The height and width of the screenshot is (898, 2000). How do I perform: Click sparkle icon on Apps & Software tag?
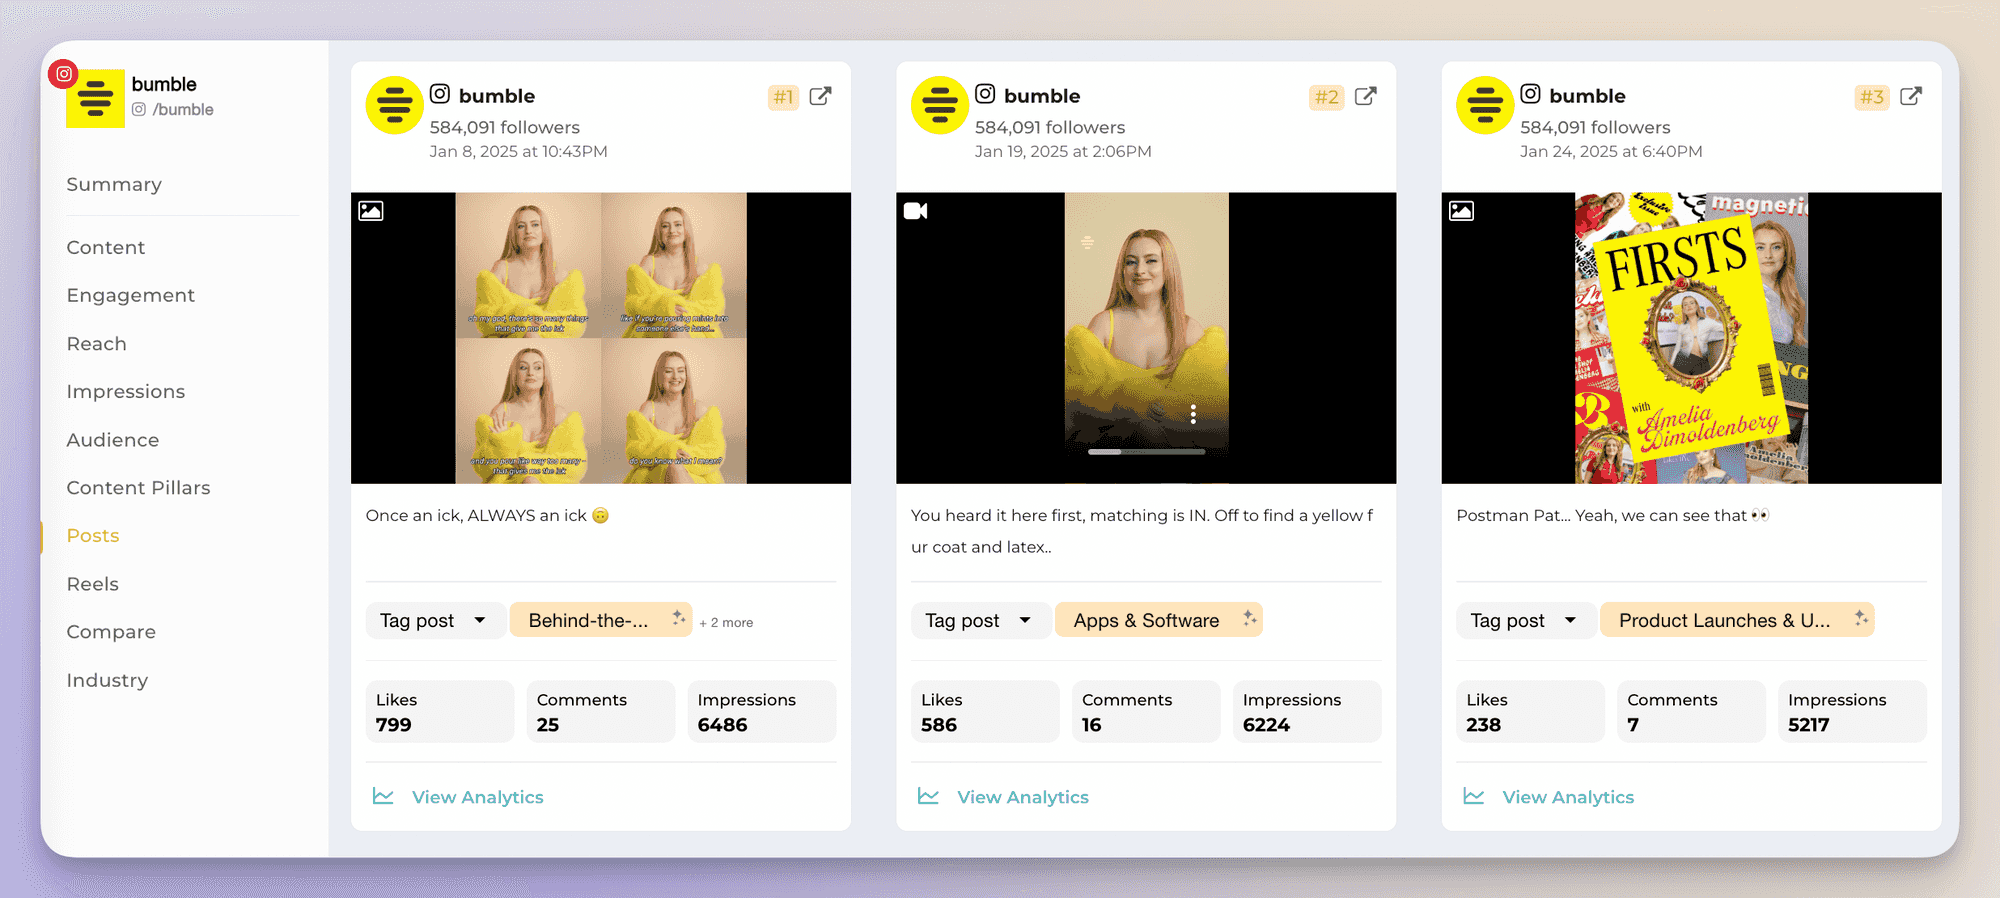coord(1249,617)
